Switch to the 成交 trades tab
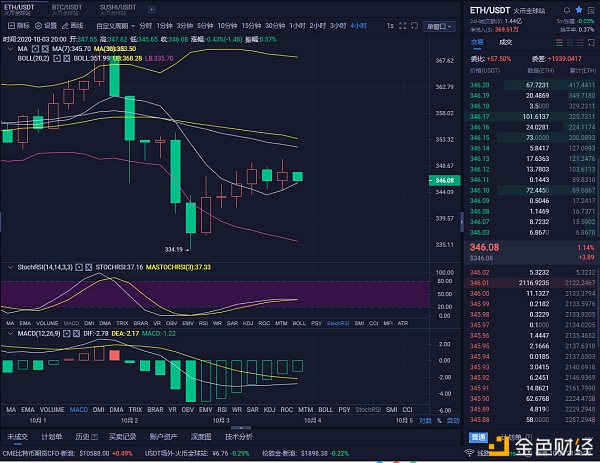 [x=505, y=42]
